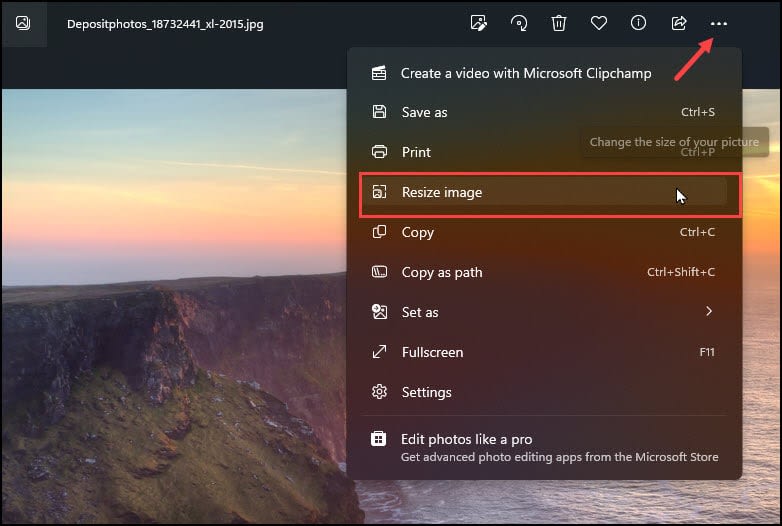782x526 pixels.
Task: Select Print in the menu
Action: pyautogui.click(x=545, y=152)
